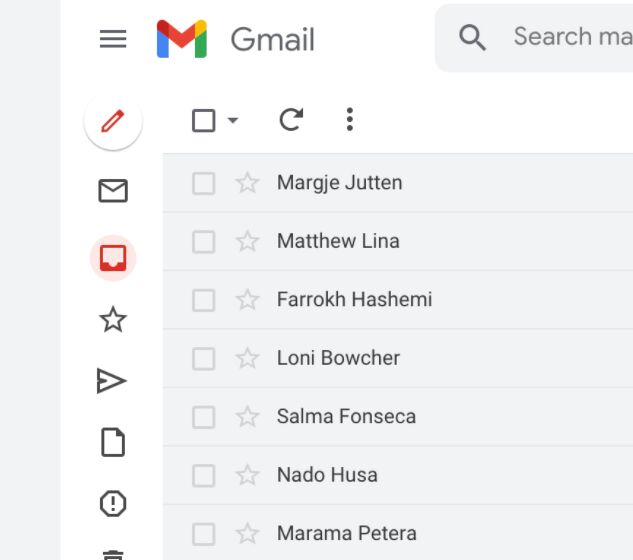Click the Gmail wordmark text
This screenshot has height=560, width=633.
point(272,40)
